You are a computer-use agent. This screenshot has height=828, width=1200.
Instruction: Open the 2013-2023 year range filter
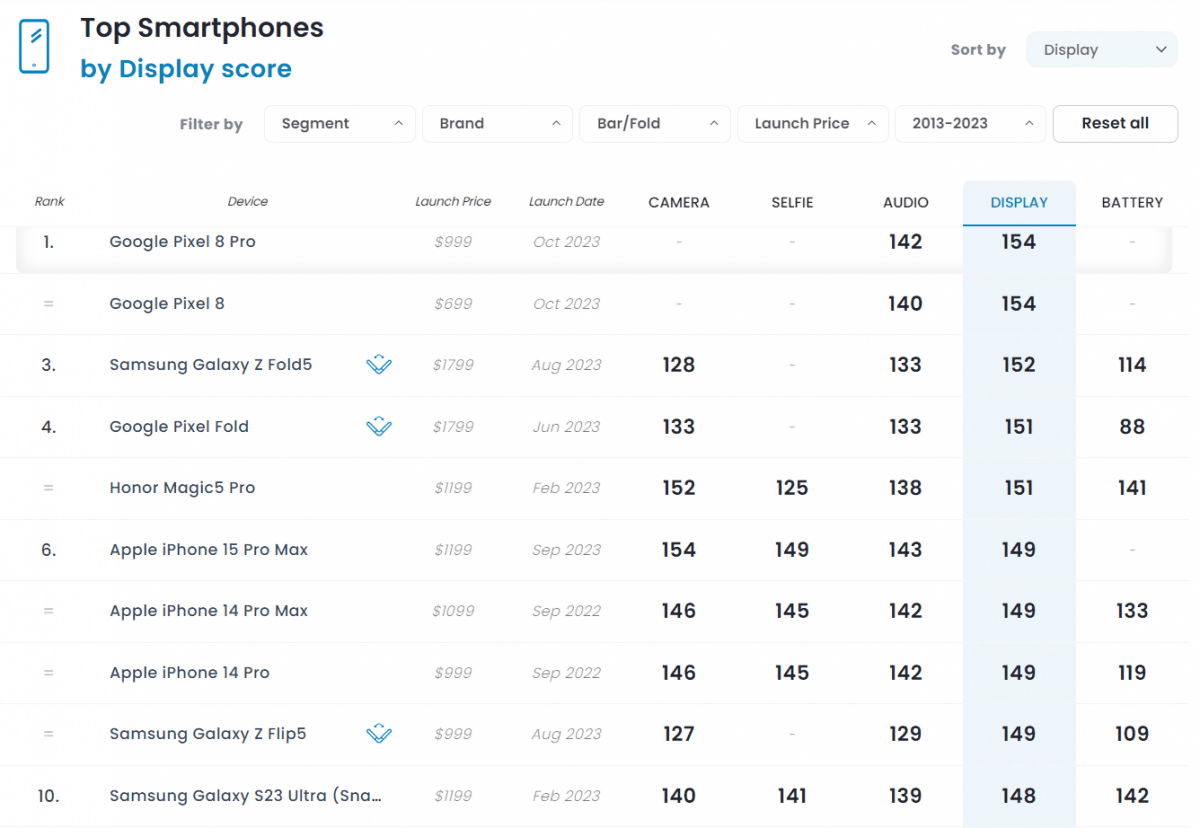point(970,124)
